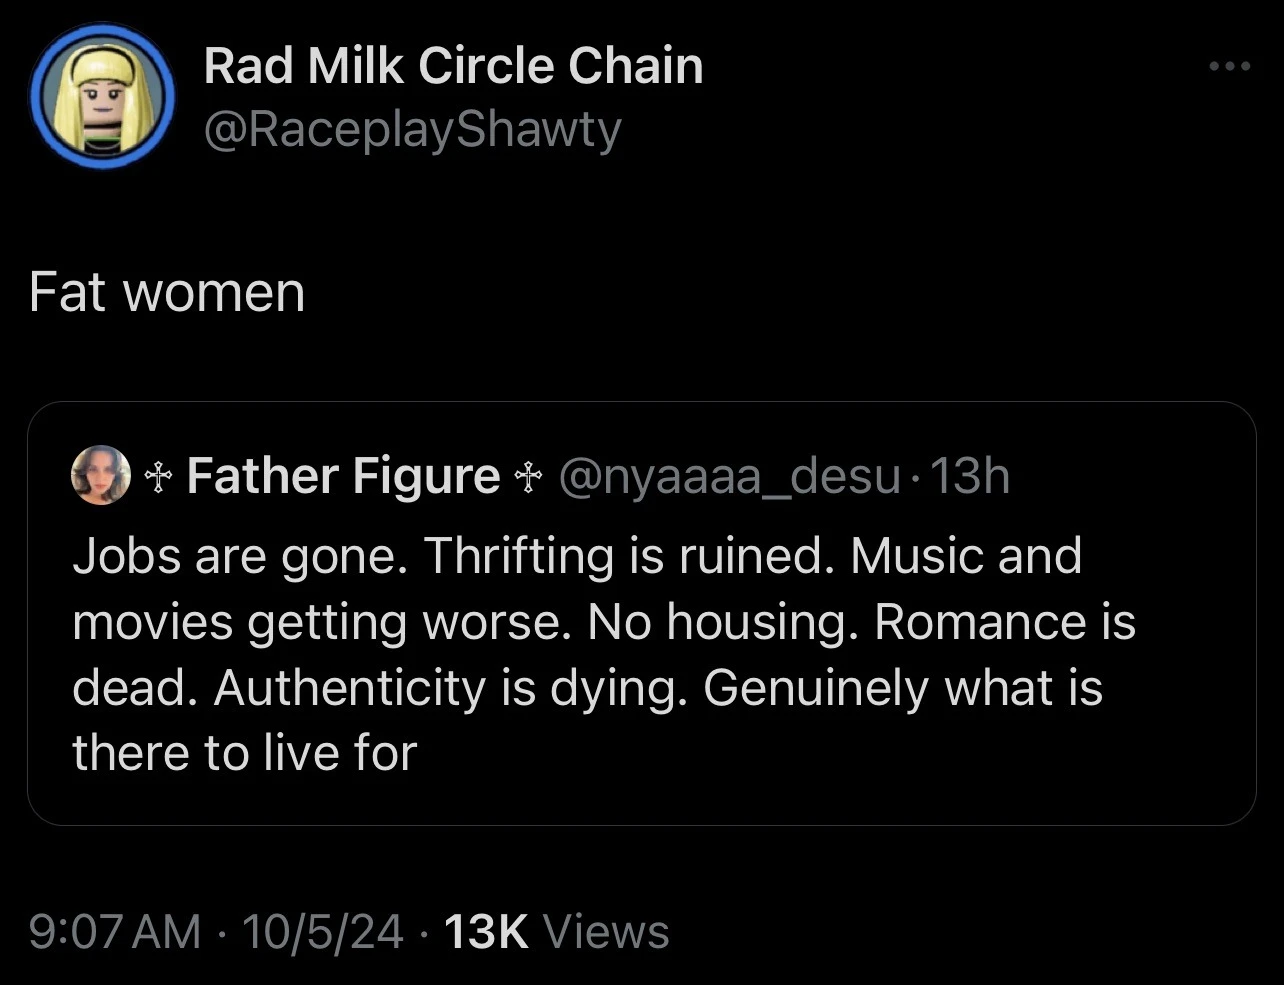Click "Authenticity is dying." in quoted tweet

pyautogui.click(x=448, y=688)
